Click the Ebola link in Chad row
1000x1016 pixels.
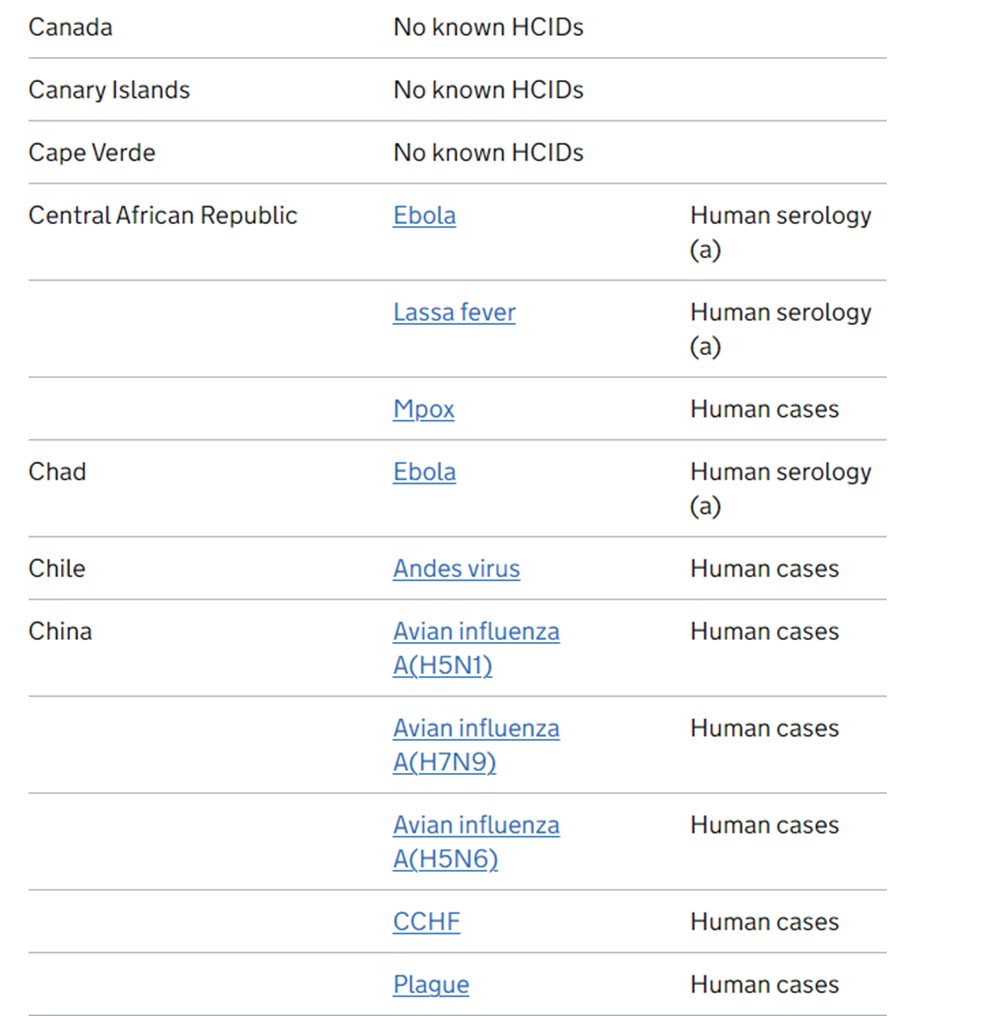[x=424, y=472]
